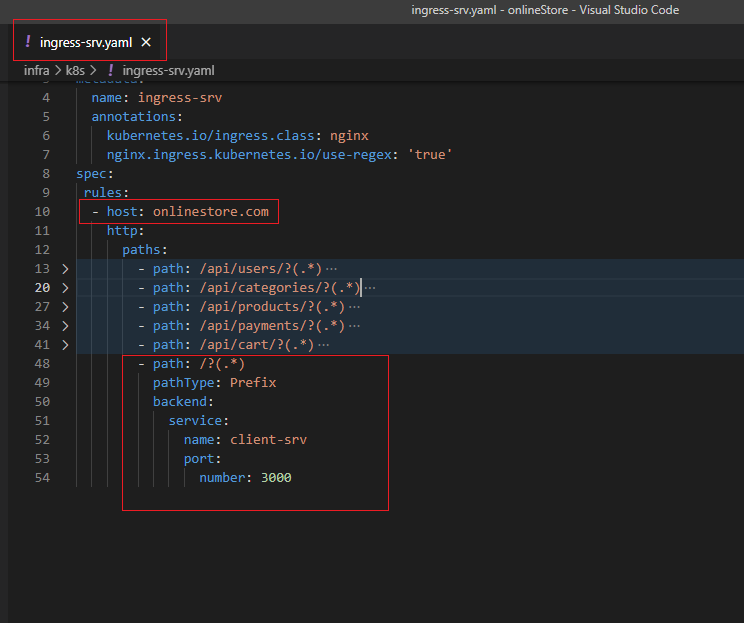The height and width of the screenshot is (623, 744).
Task: Click the ellipsis after the /api/users path
Action: (x=332, y=269)
